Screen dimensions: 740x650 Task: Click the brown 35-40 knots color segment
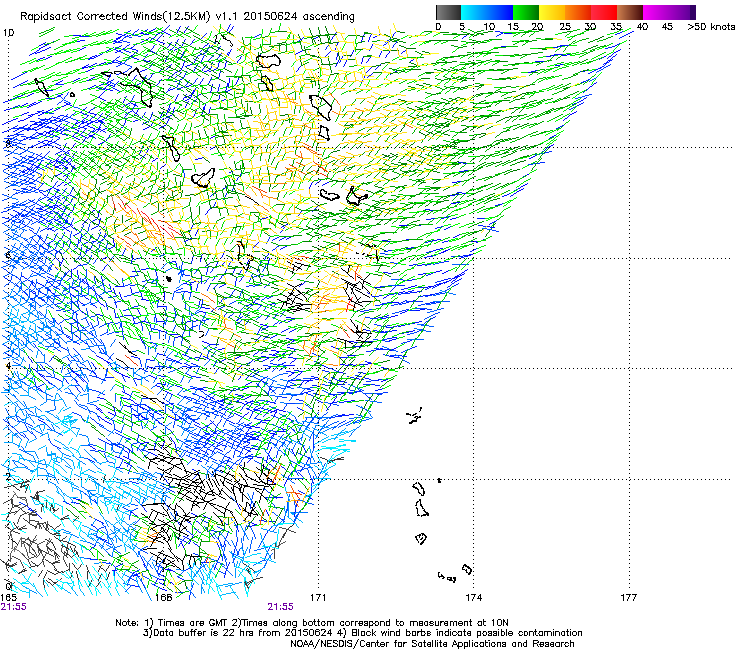click(x=630, y=12)
